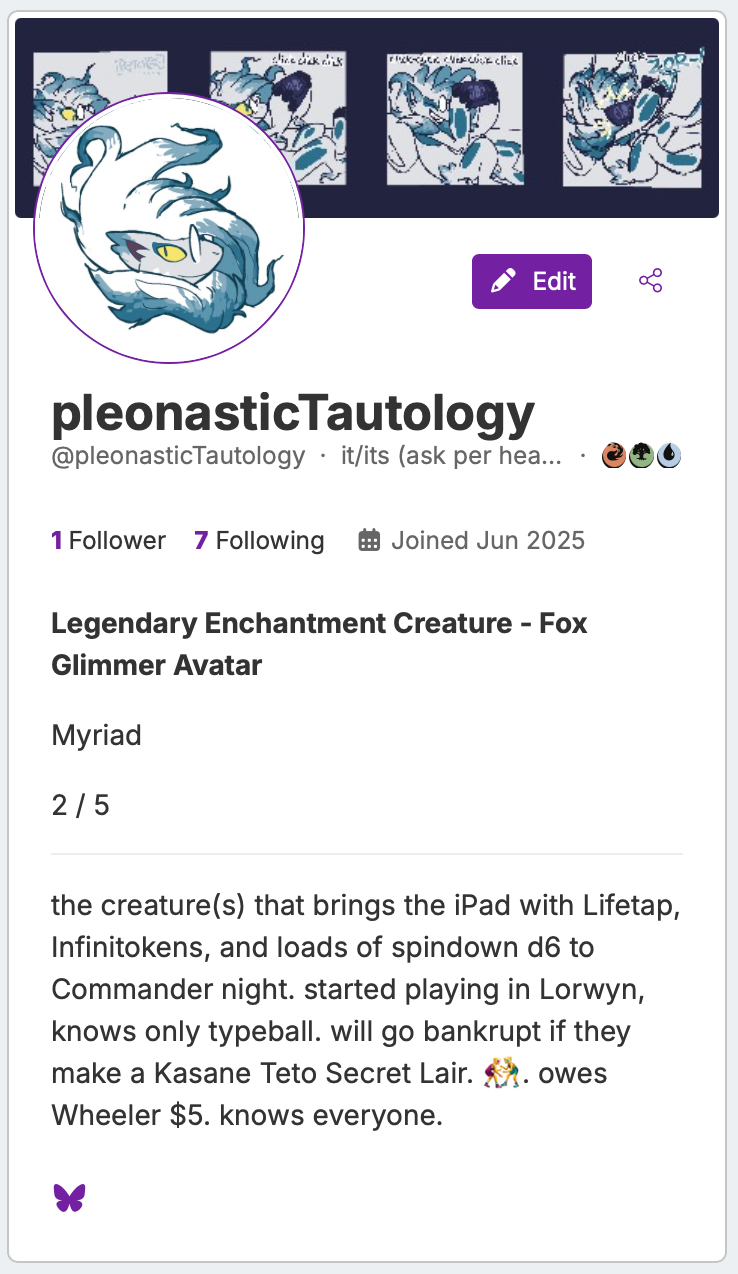Screen dimensions: 738x1274
Task: Click the red fire mana icon
Action: pos(614,456)
